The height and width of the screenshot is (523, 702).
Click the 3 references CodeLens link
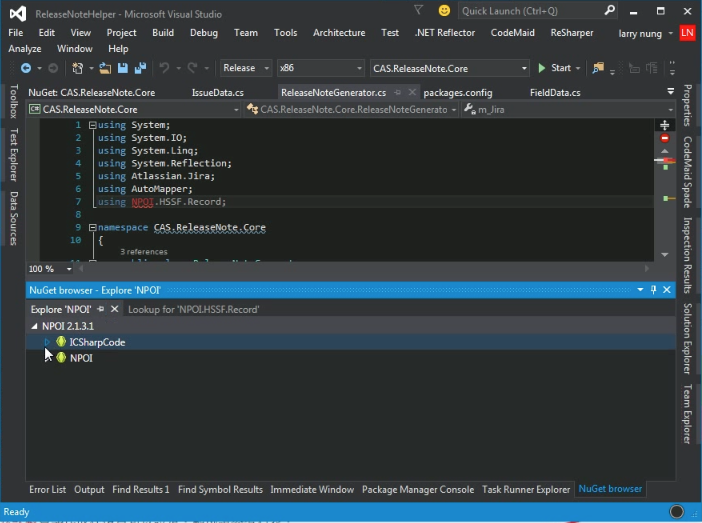tap(144, 252)
